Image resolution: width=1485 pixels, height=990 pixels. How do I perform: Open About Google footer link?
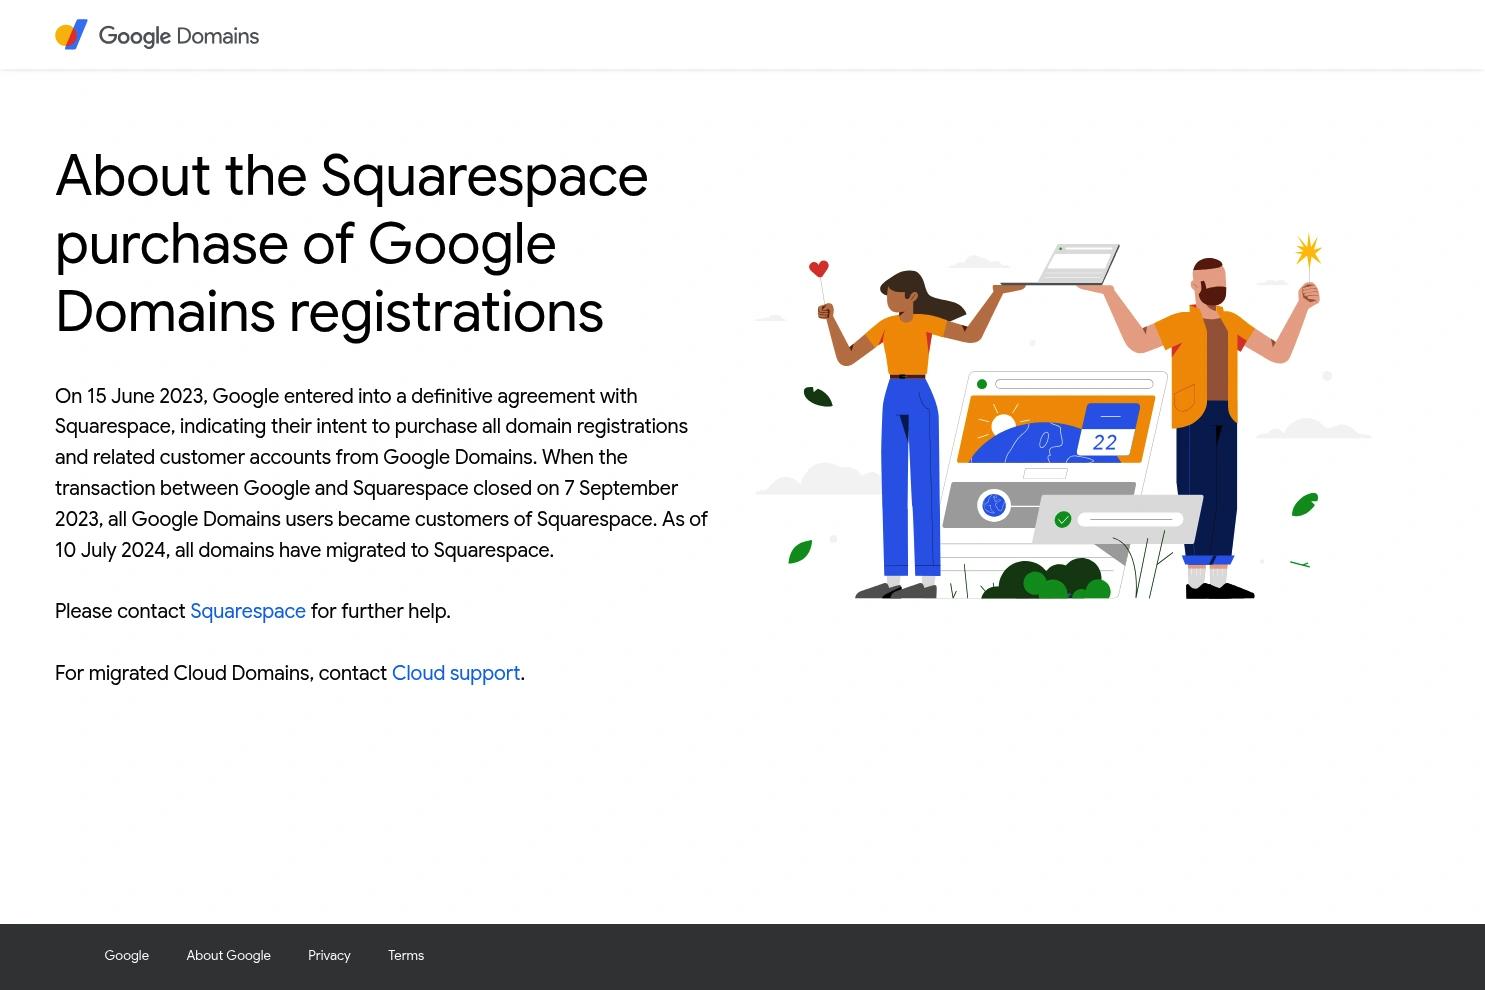(x=228, y=955)
